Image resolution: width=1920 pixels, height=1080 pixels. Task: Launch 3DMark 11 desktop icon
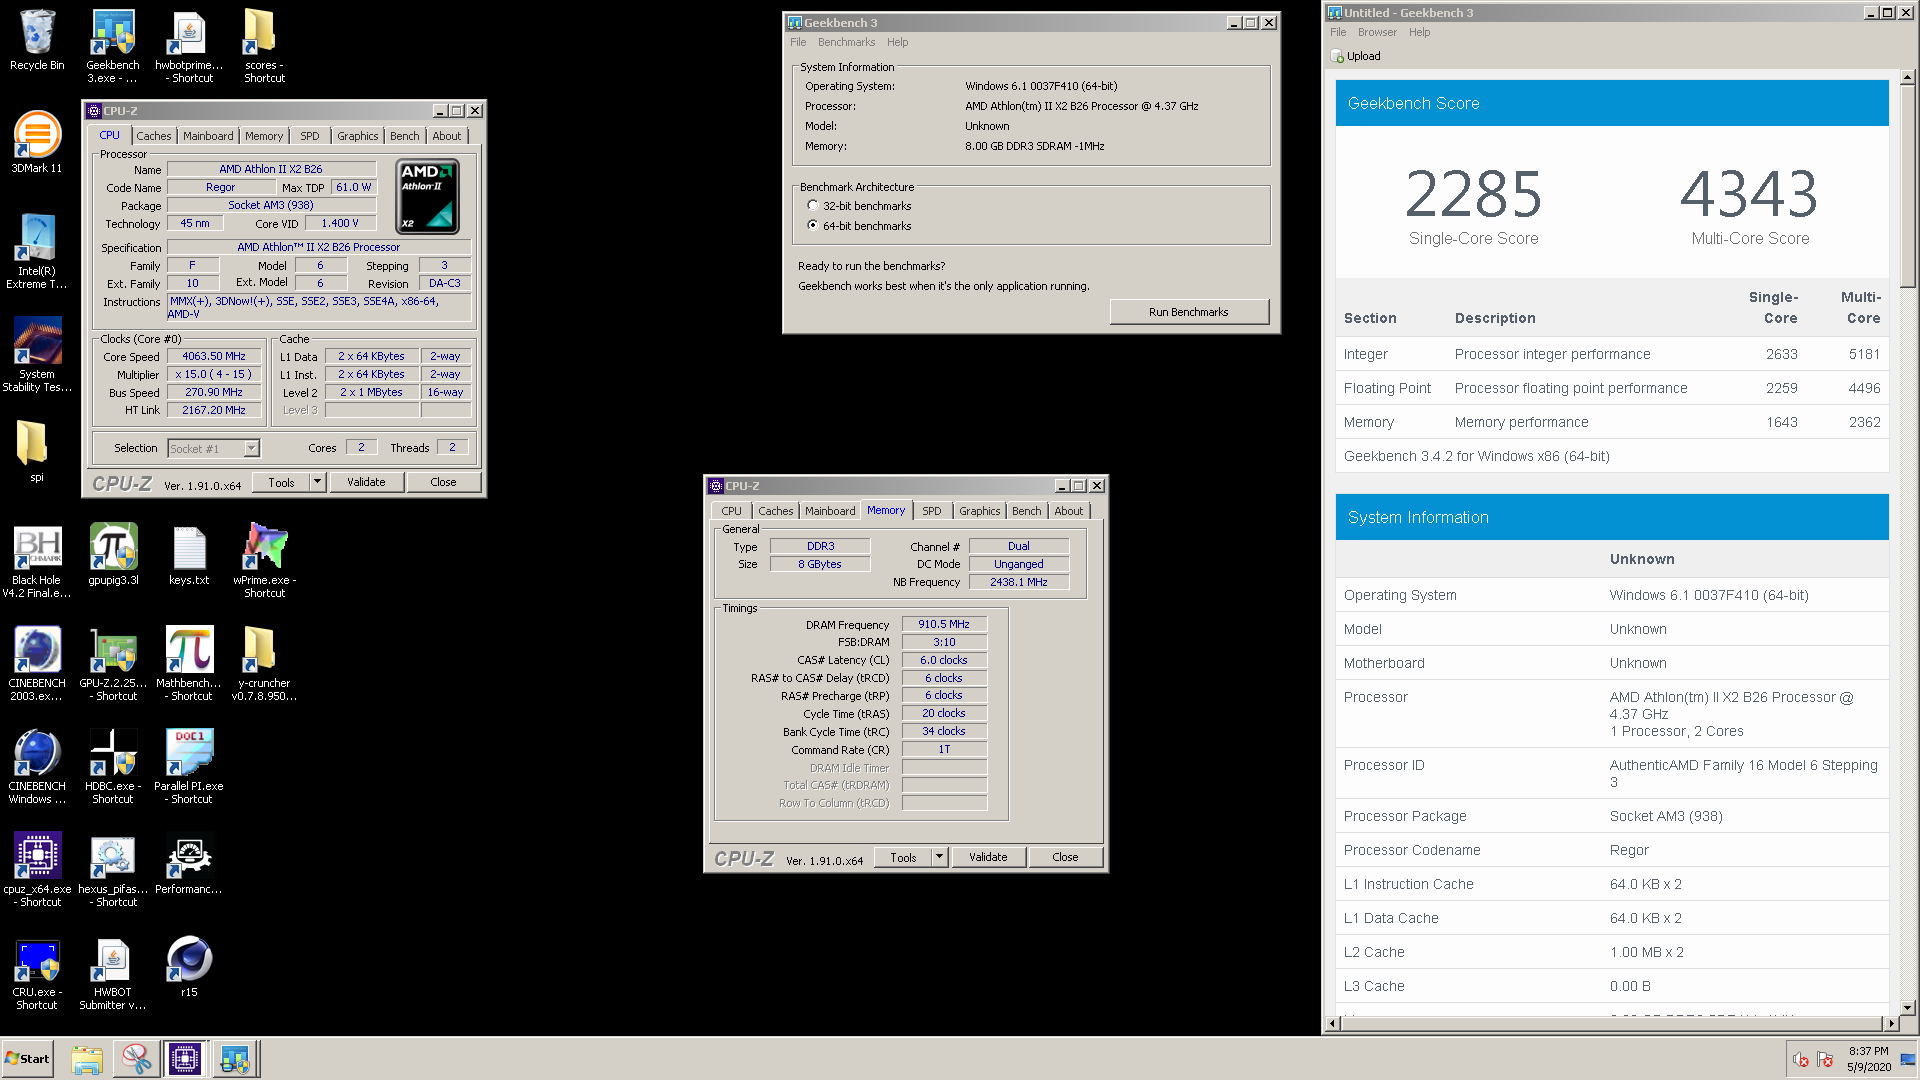37,142
